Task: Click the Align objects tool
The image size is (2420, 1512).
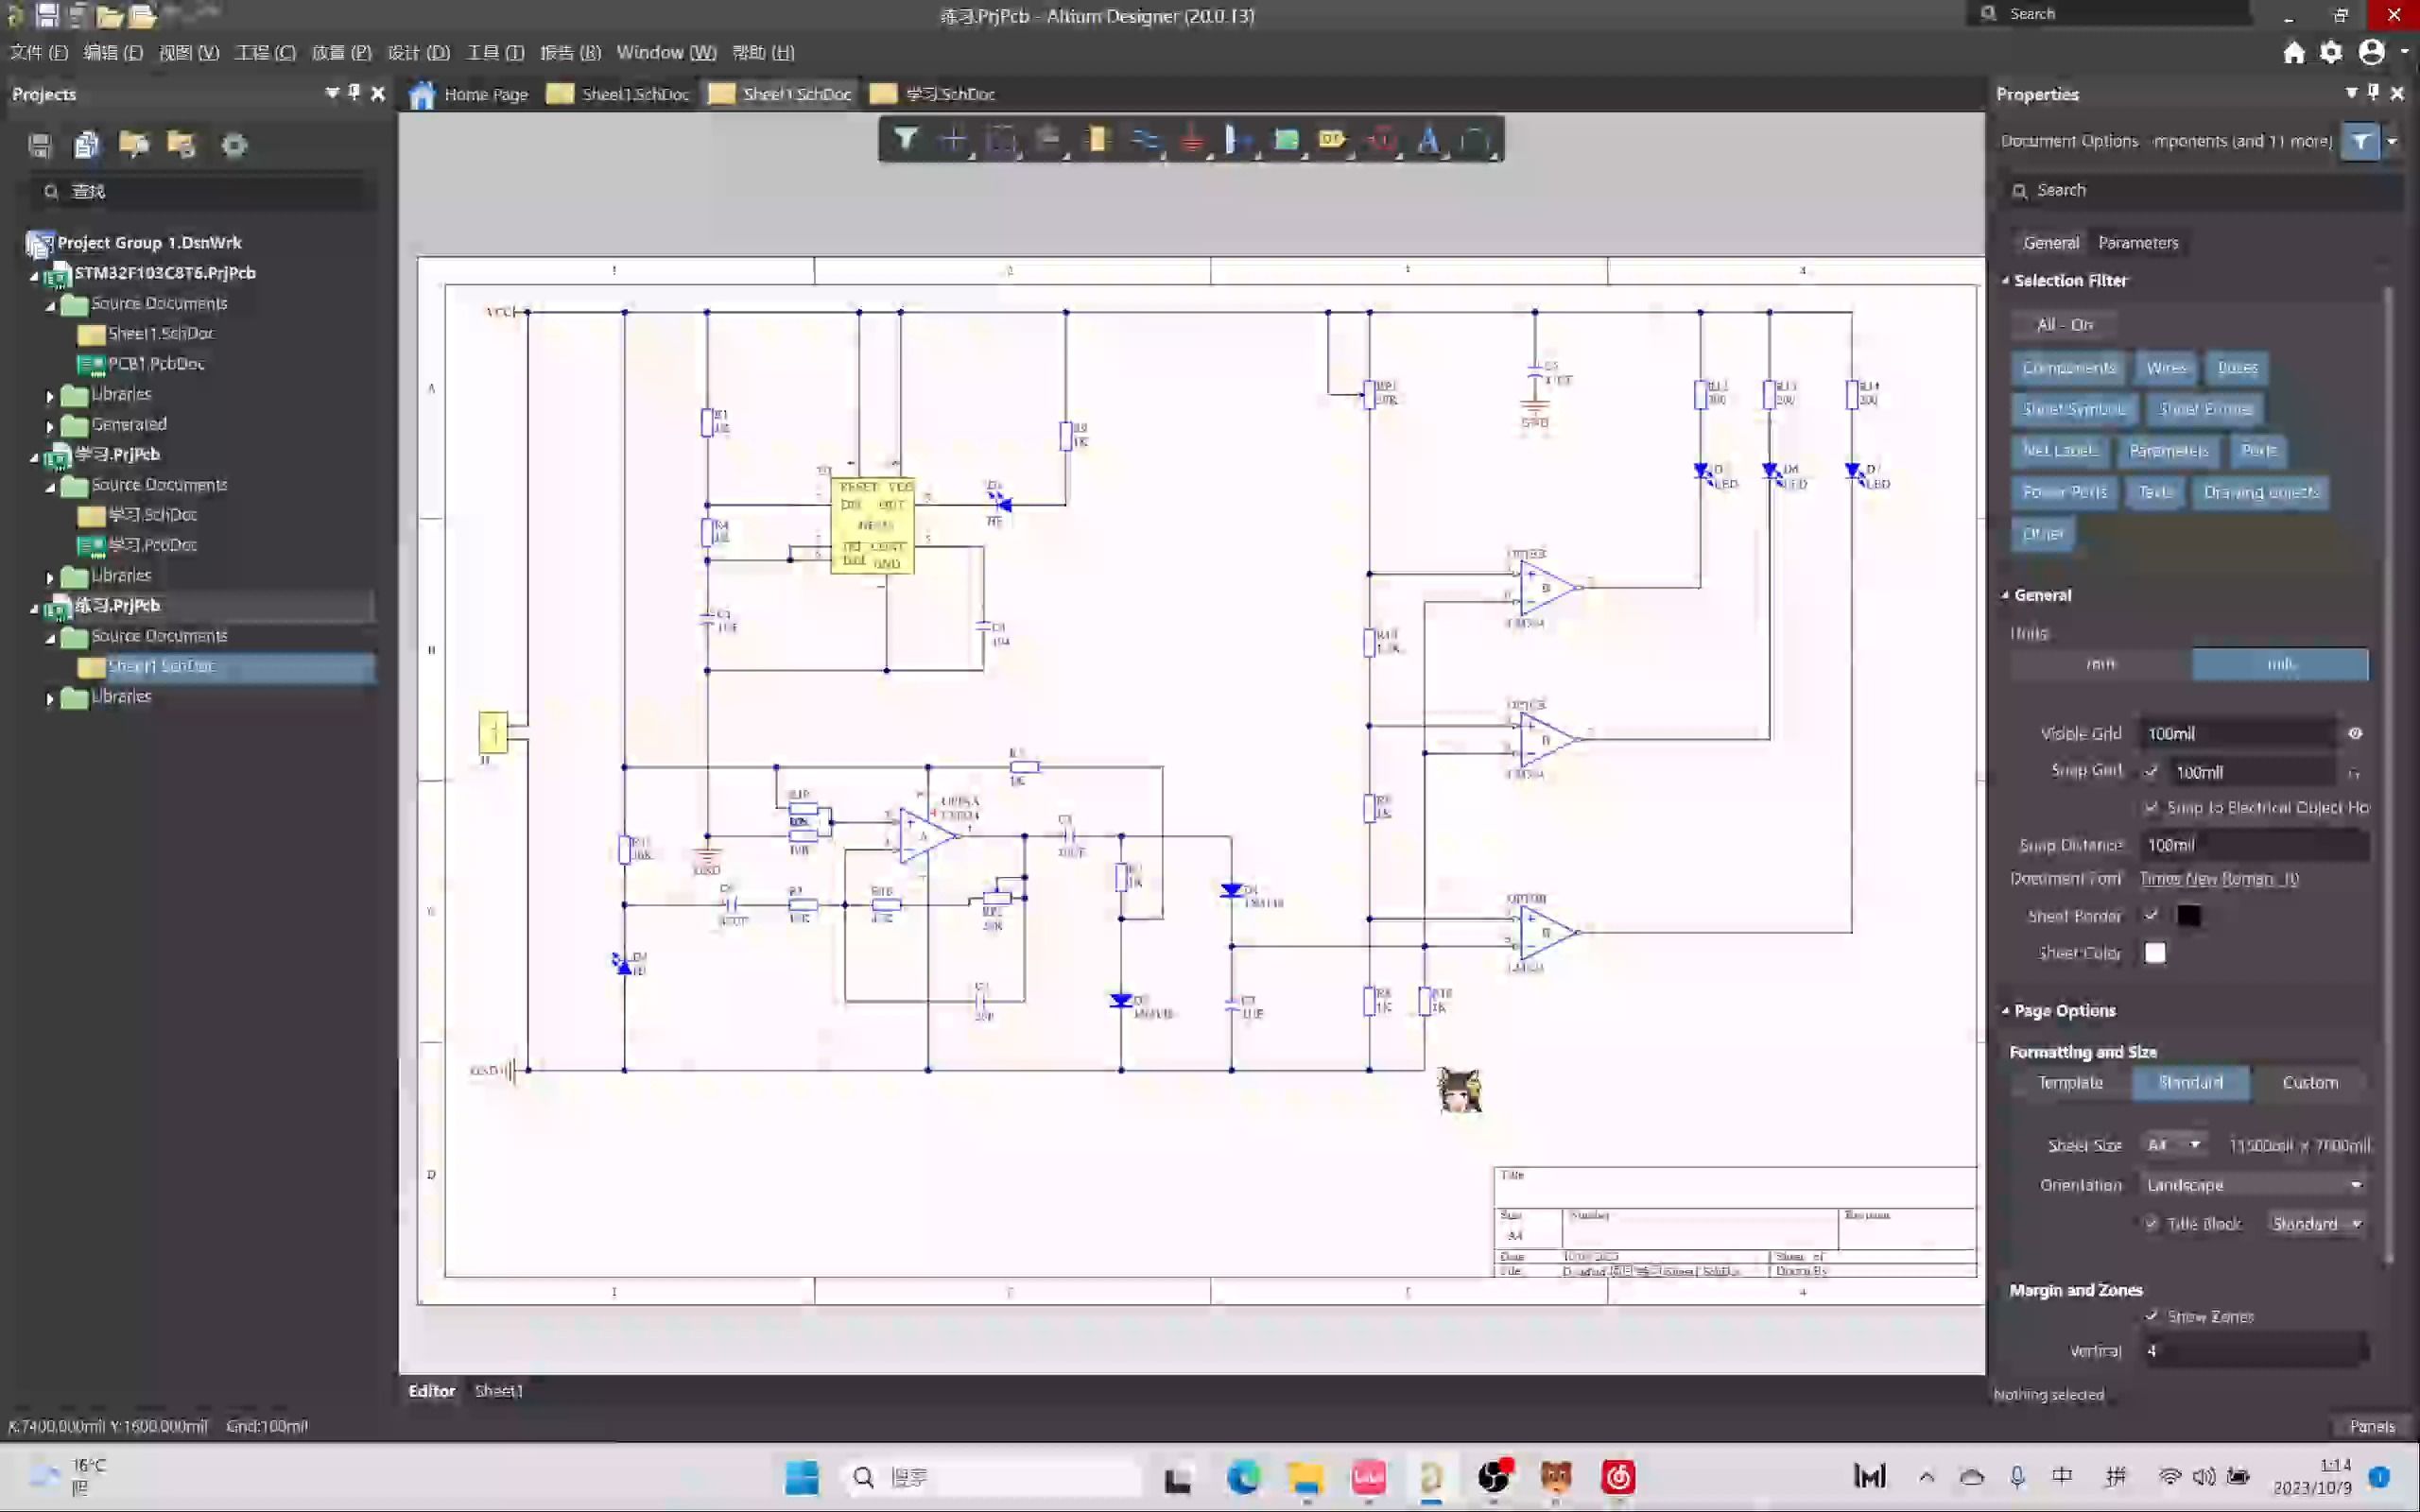Action: click(1048, 140)
